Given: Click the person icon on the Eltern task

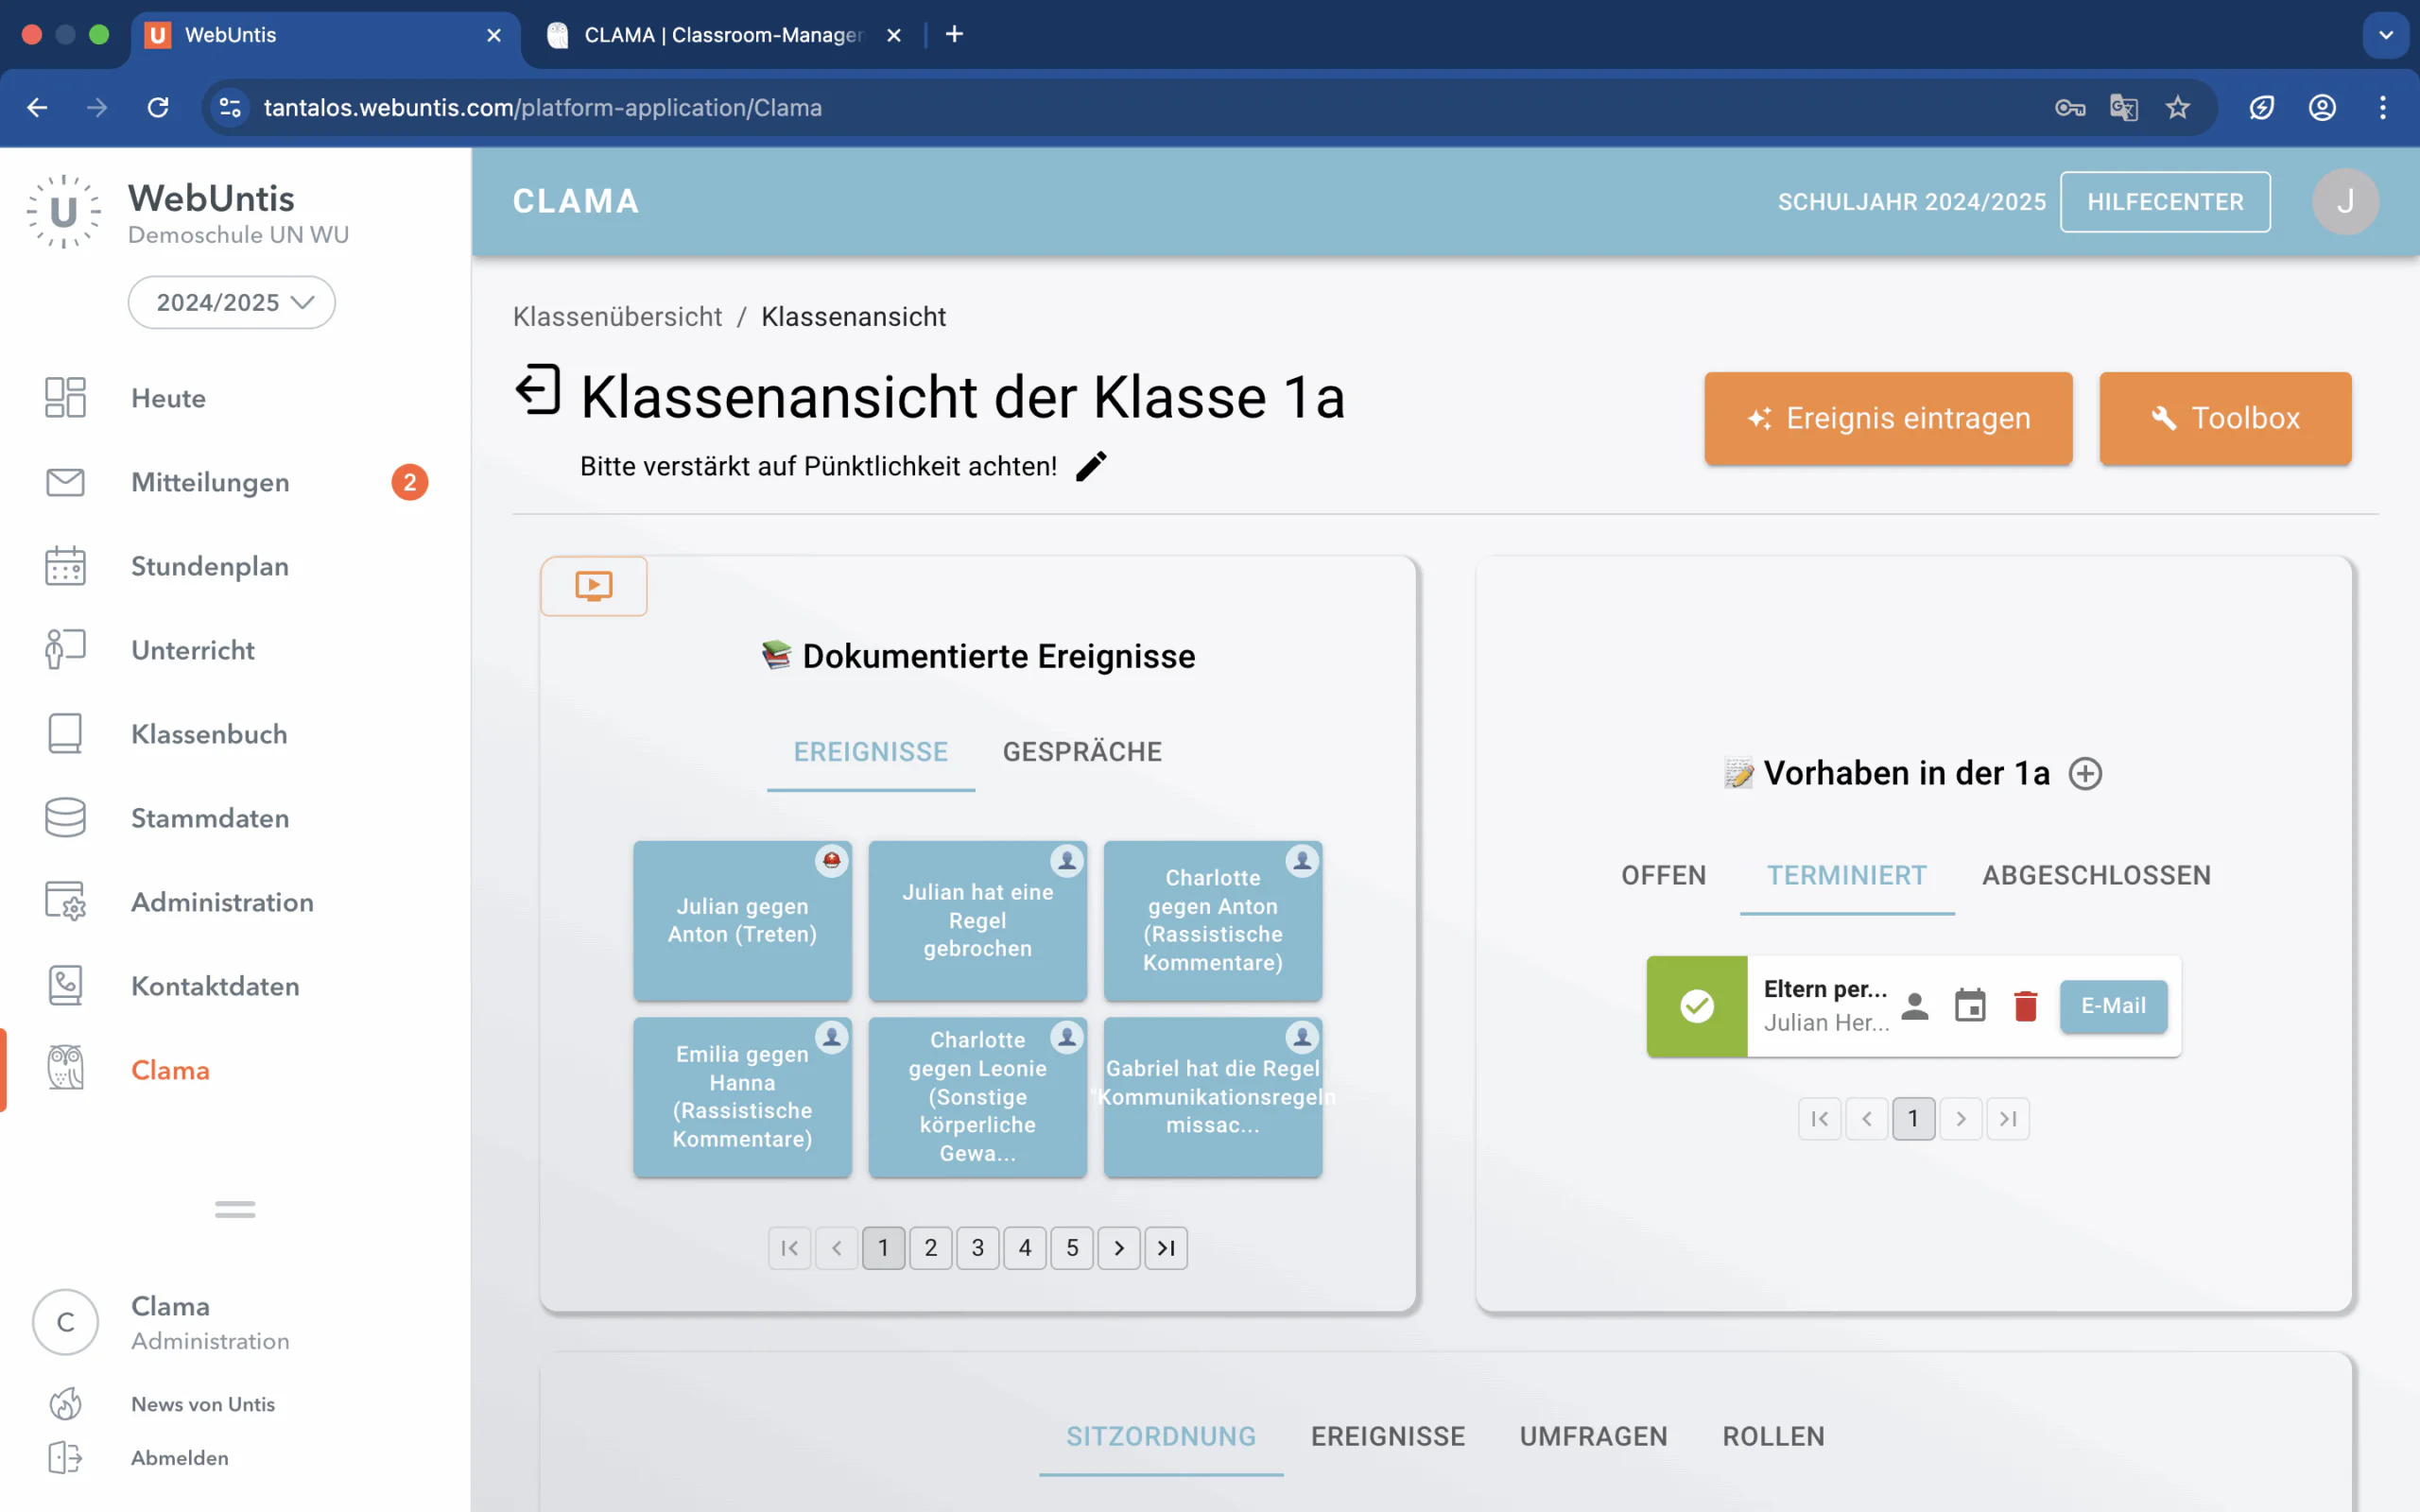Looking at the screenshot, I should click(x=1914, y=1006).
